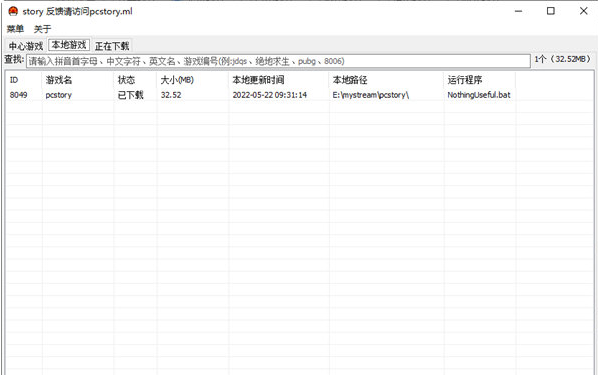Click the app icon in title bar
The image size is (598, 375).
[13, 11]
